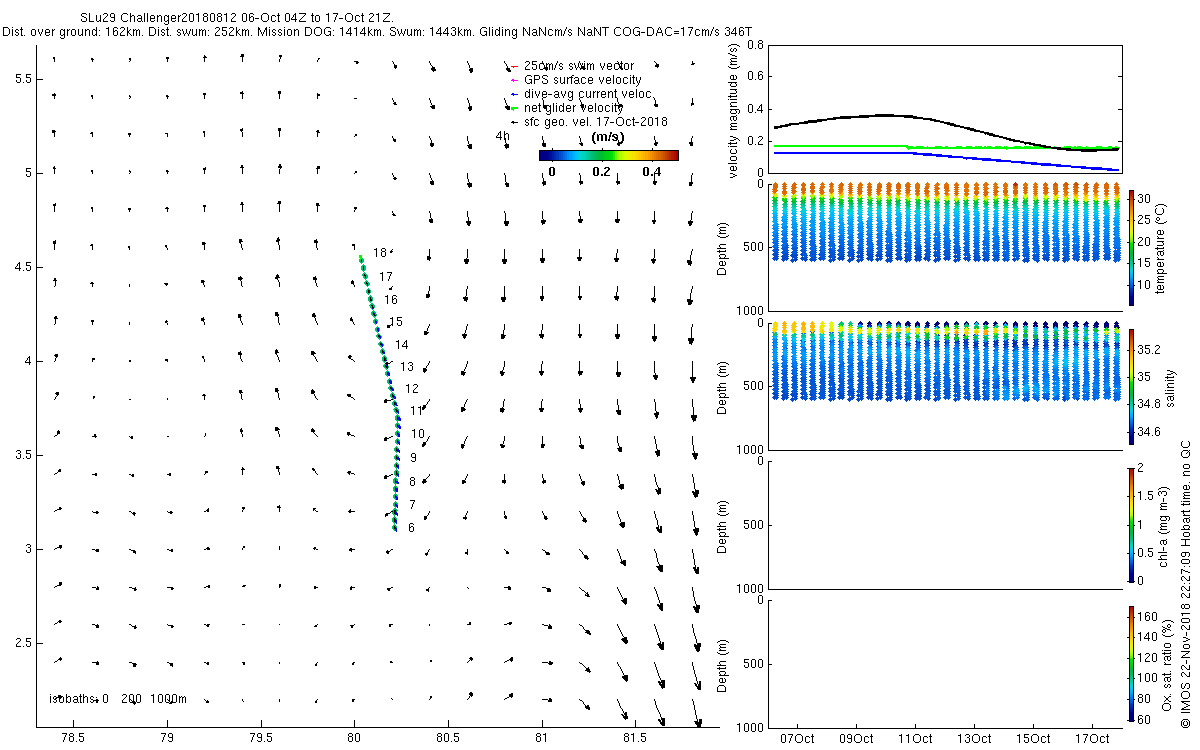Click the '(m/s)' label above the speed colorbar
1200x750 pixels.
pos(608,137)
